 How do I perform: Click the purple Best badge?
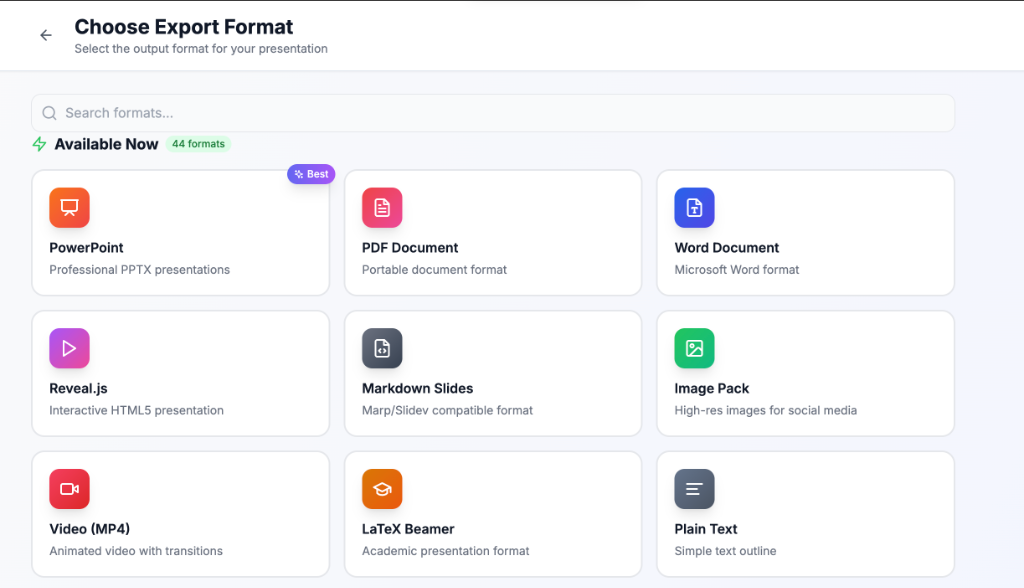[x=310, y=173]
